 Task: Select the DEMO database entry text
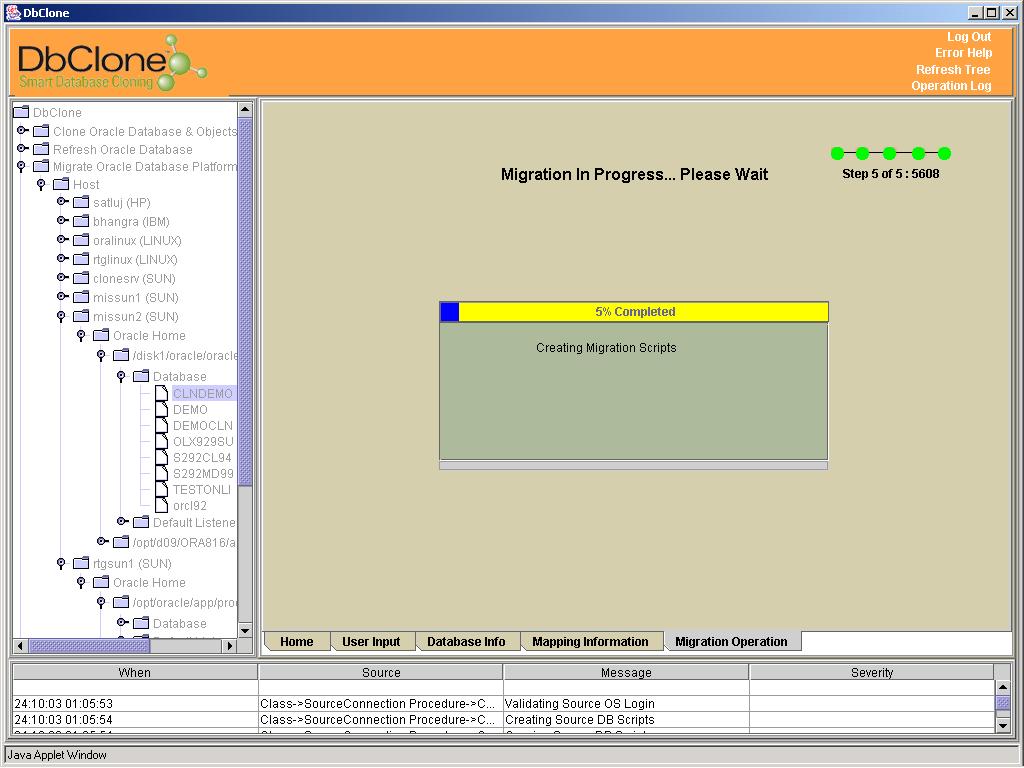pyautogui.click(x=190, y=409)
